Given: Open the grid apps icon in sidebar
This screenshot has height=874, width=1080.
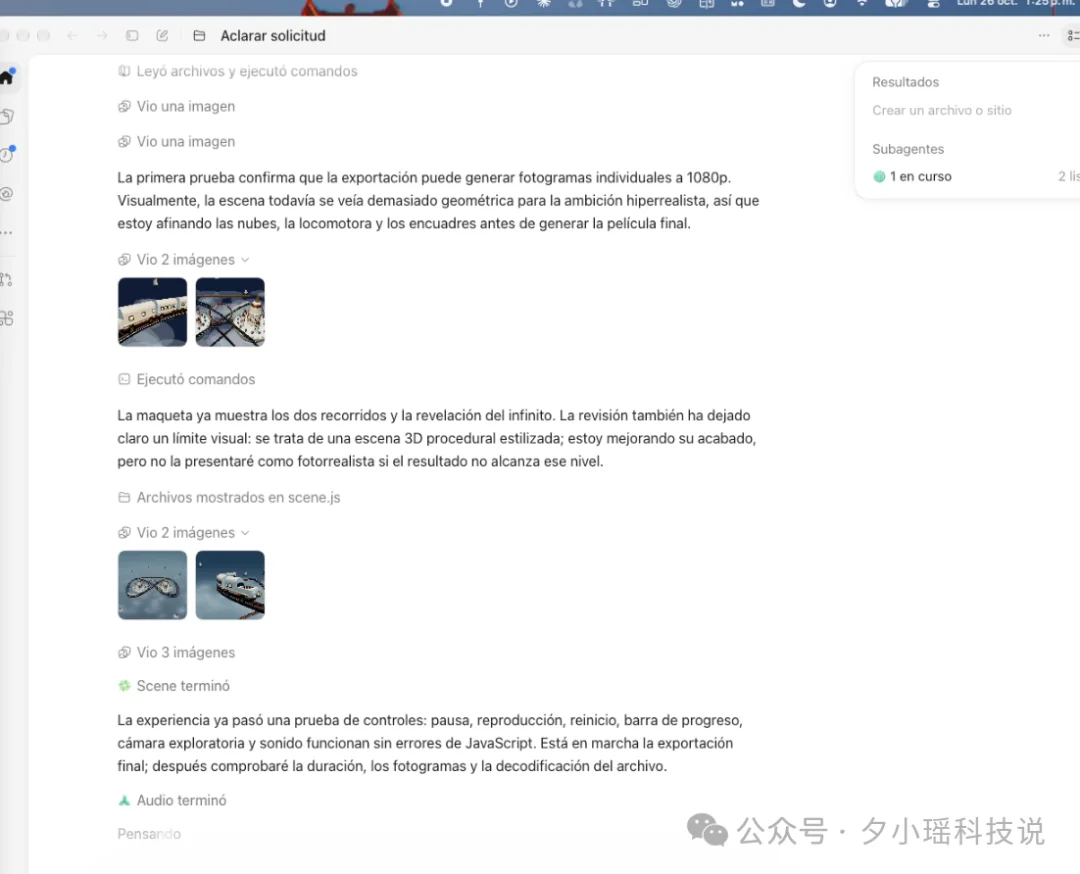Looking at the screenshot, I should tap(7, 318).
